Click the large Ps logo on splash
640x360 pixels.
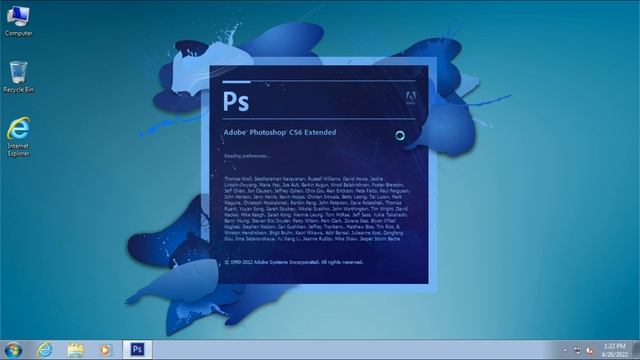coord(236,101)
